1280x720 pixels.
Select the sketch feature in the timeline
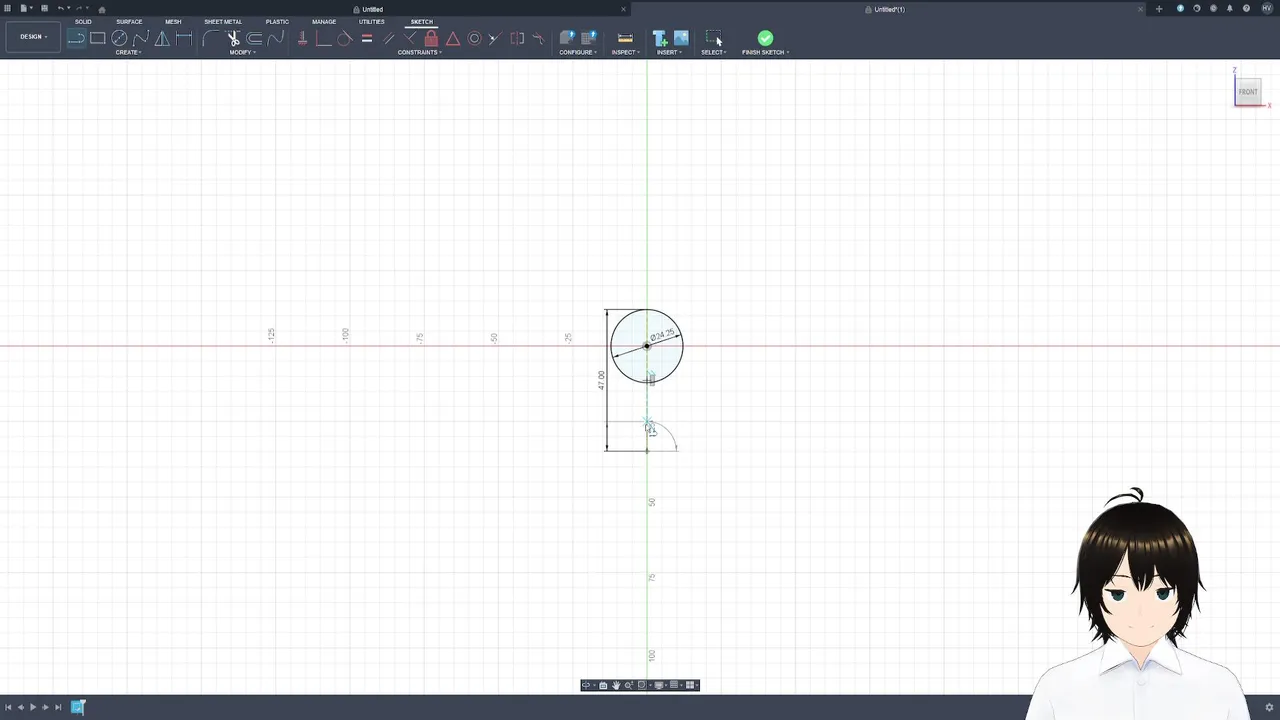[x=78, y=707]
